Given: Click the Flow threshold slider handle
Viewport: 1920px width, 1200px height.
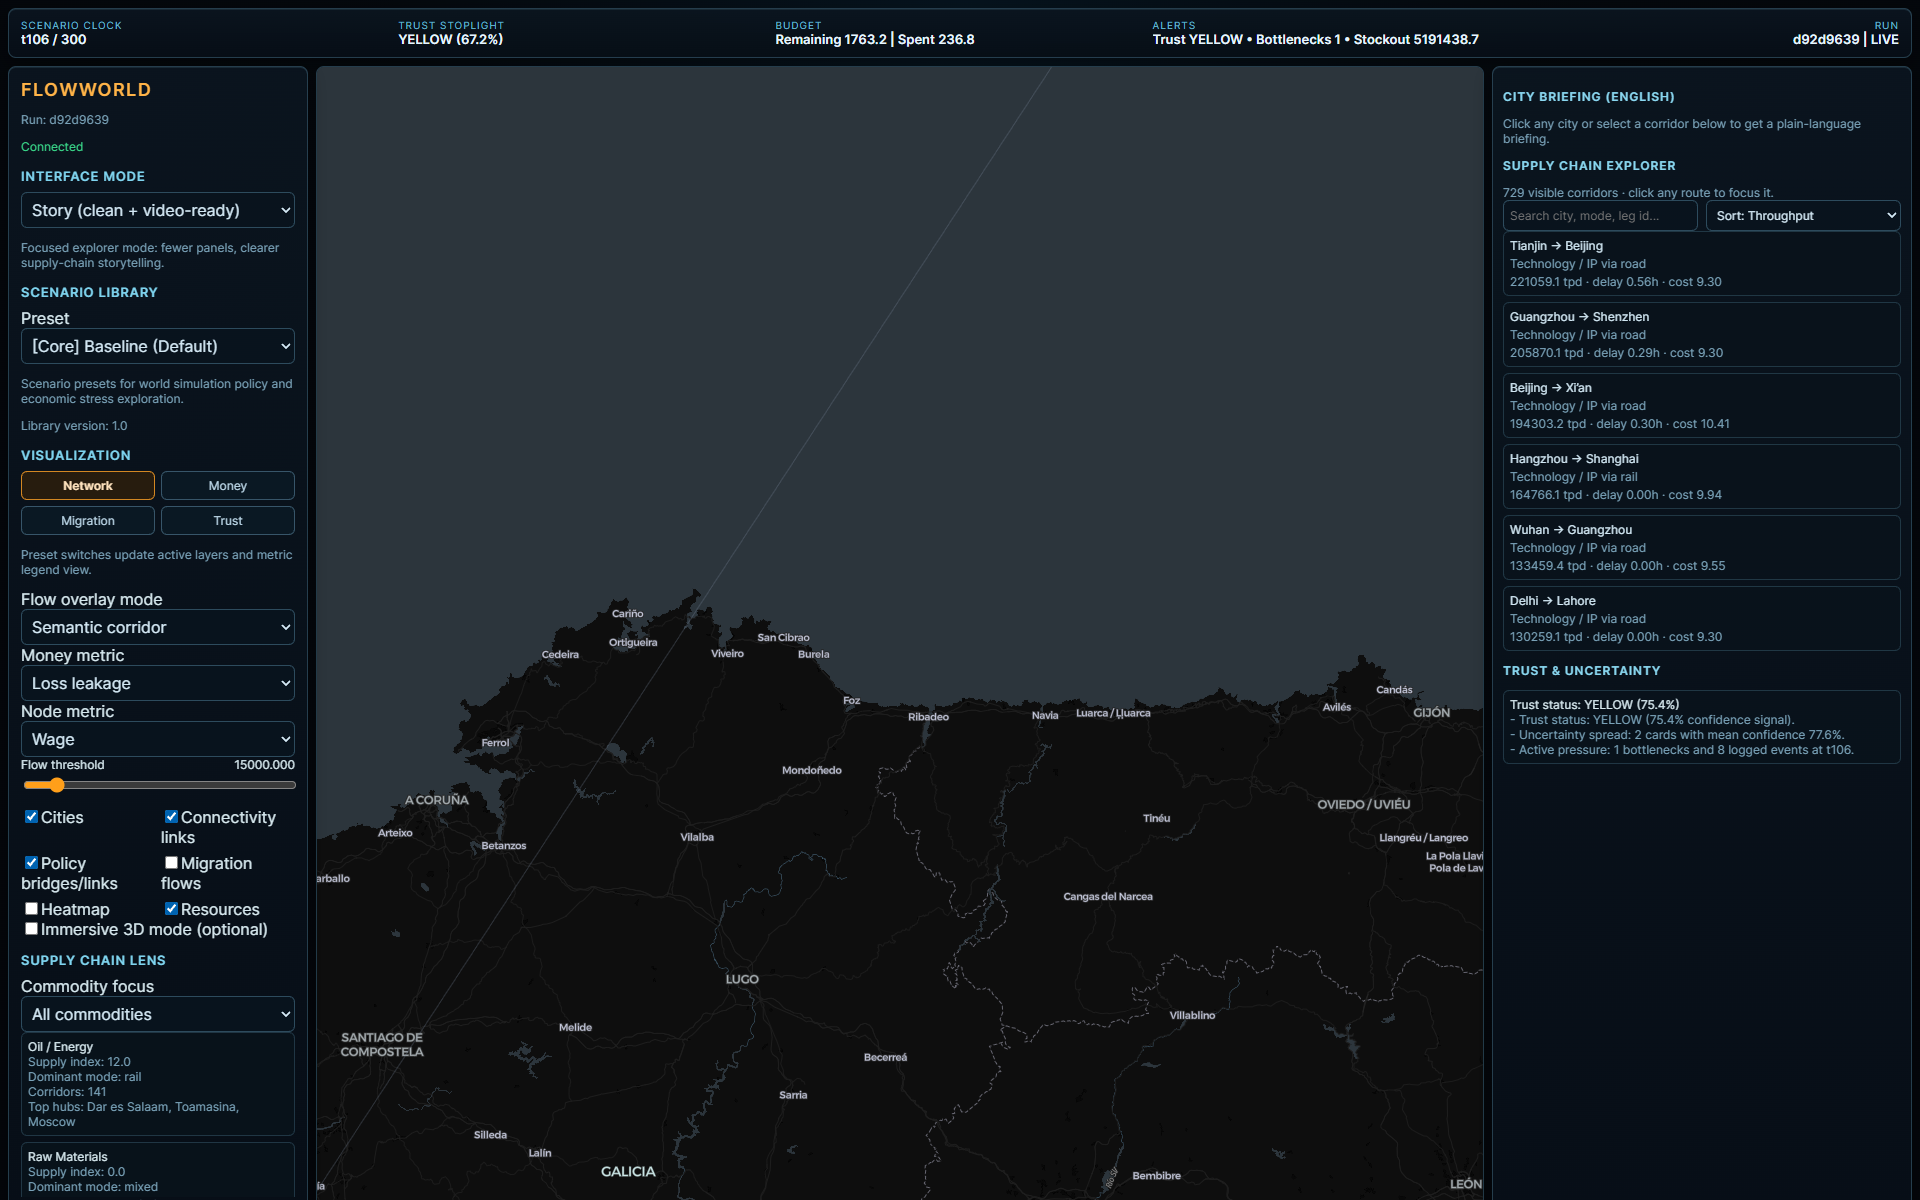Looking at the screenshot, I should (x=57, y=785).
